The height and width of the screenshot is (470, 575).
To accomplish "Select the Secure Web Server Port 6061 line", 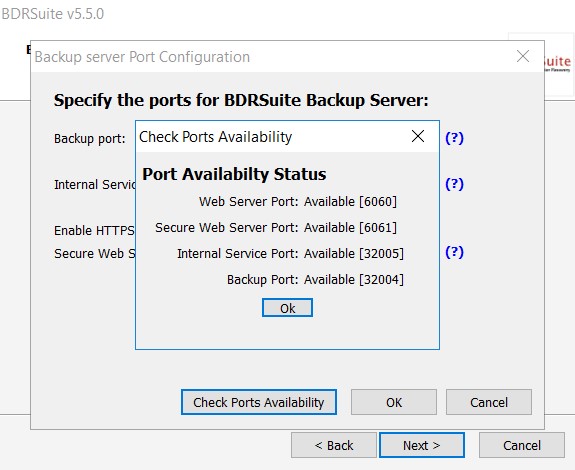I will click(276, 228).
